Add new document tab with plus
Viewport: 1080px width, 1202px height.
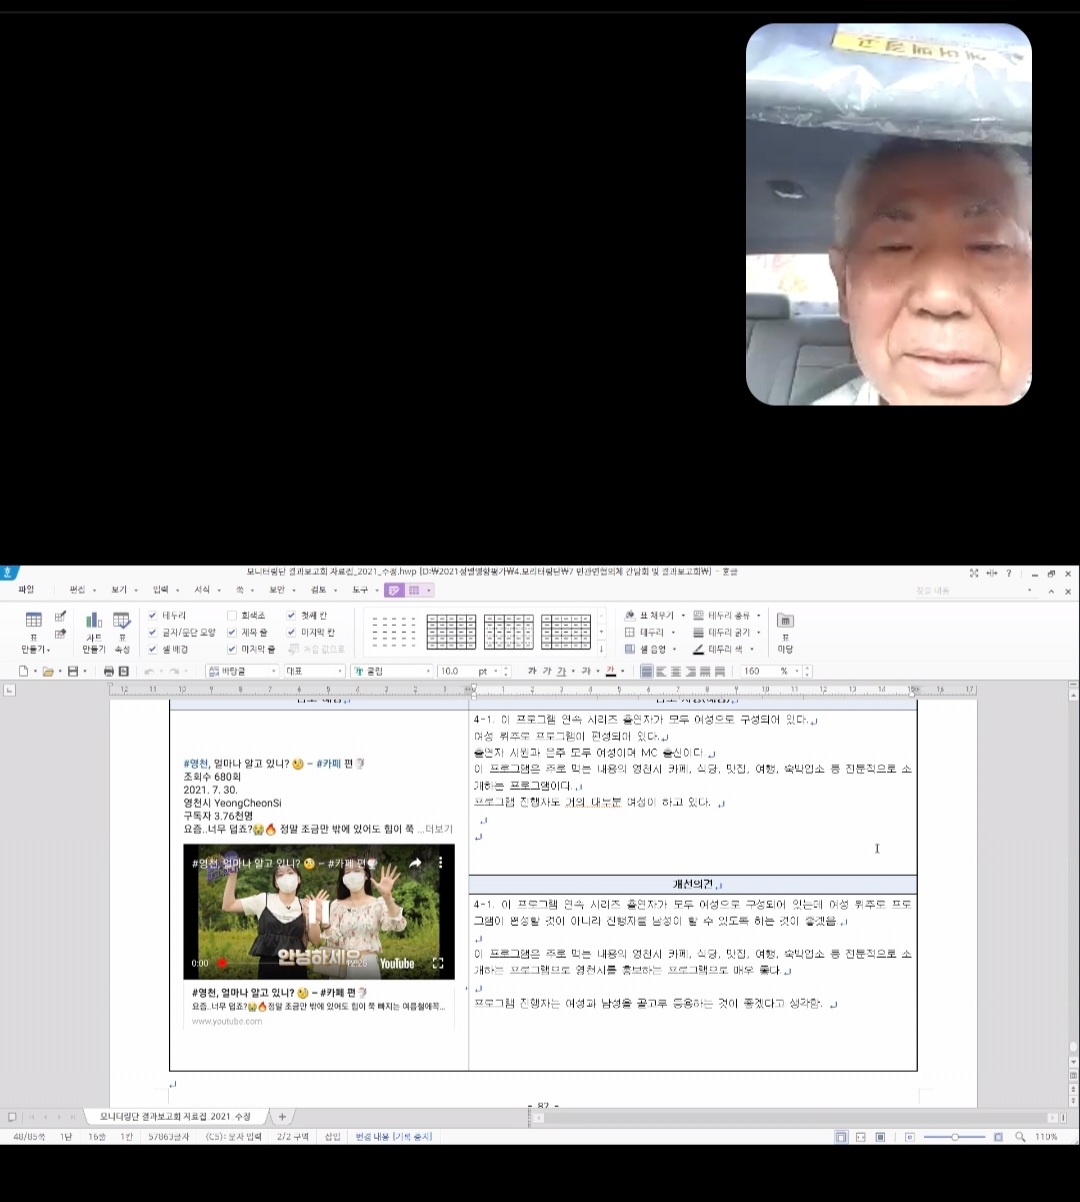pyautogui.click(x=281, y=1117)
